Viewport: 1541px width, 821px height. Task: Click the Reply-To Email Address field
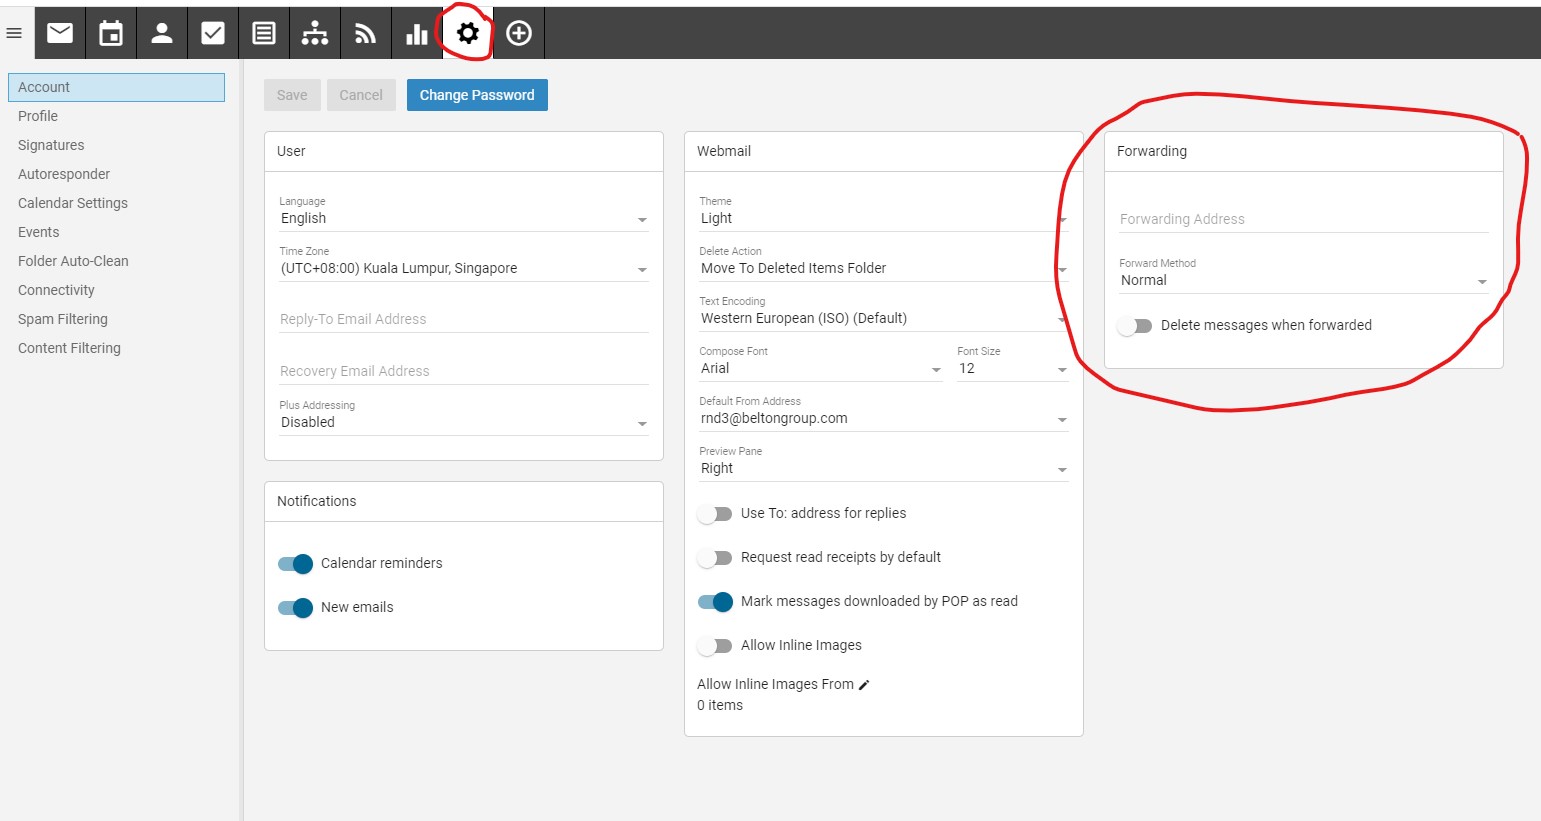464,319
